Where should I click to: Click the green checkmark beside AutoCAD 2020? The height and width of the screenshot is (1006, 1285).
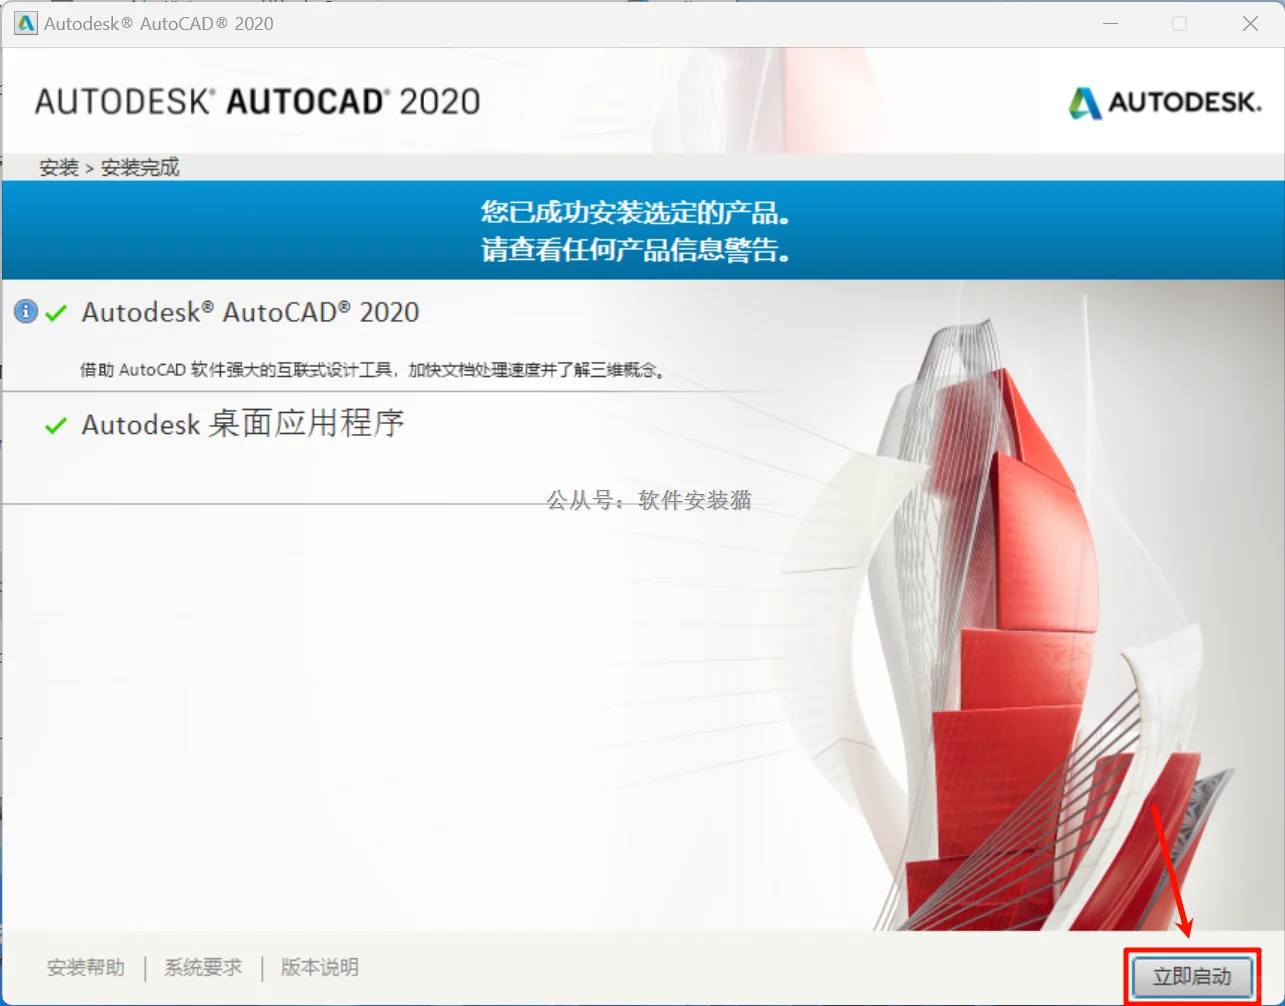tap(56, 311)
